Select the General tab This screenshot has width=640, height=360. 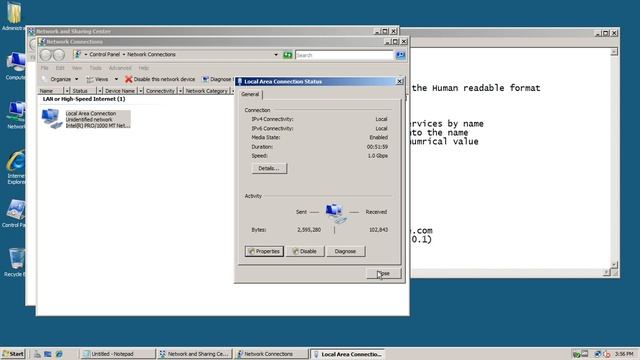click(x=250, y=94)
